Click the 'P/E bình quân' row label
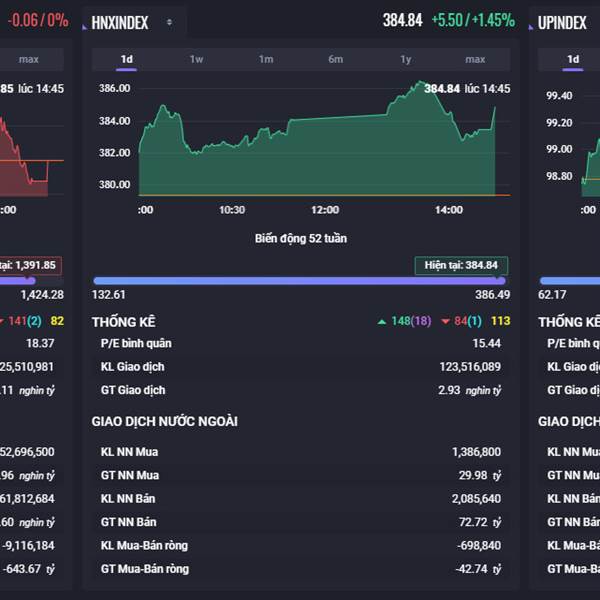The width and height of the screenshot is (600, 600). click(136, 344)
